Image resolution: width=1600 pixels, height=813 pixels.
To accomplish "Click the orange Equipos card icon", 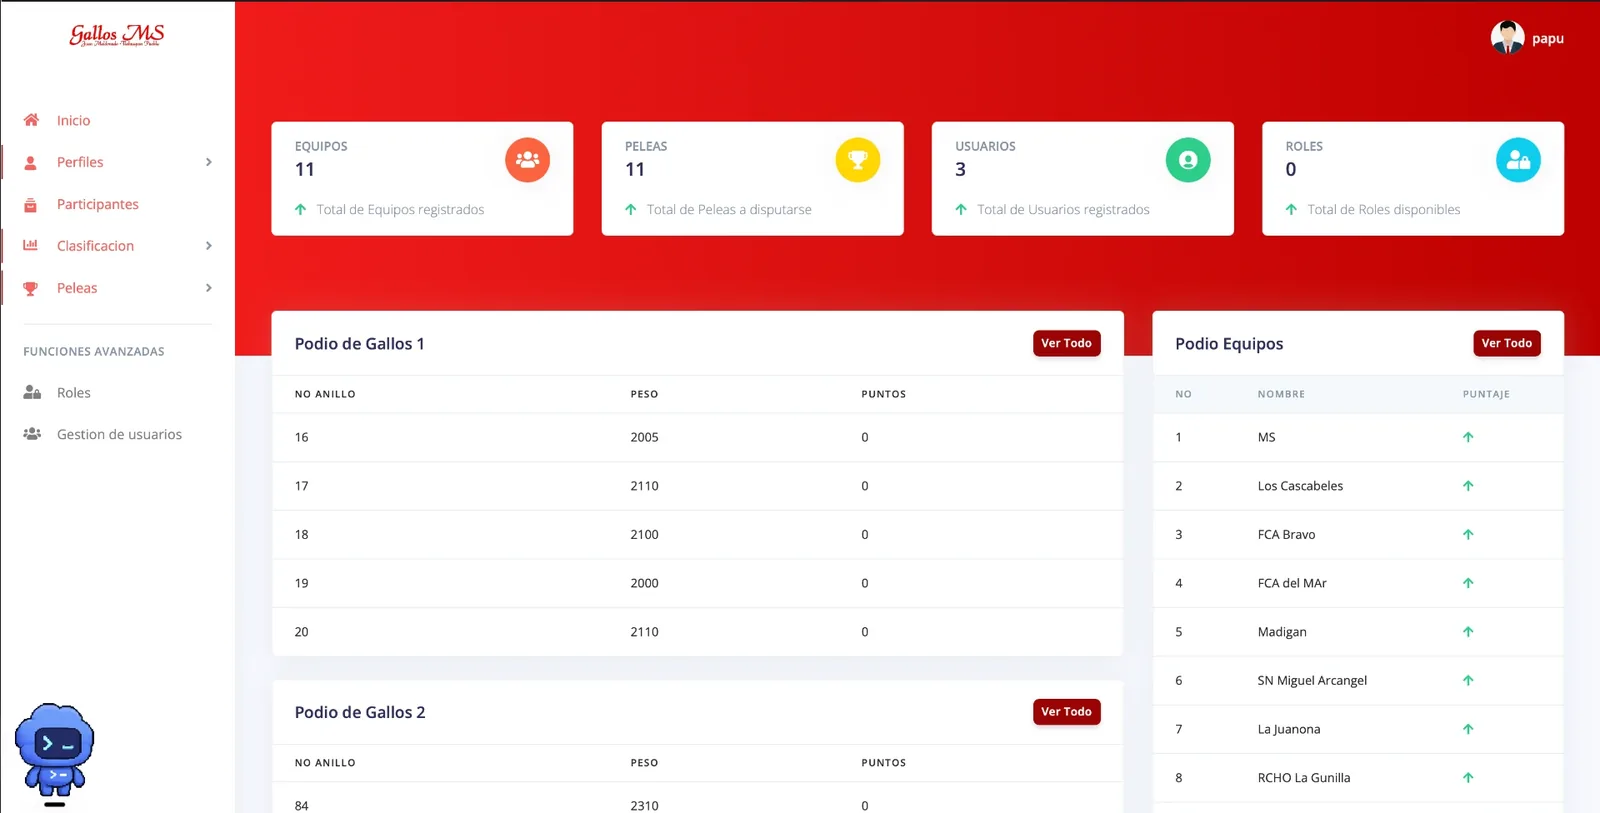I will click(x=527, y=160).
